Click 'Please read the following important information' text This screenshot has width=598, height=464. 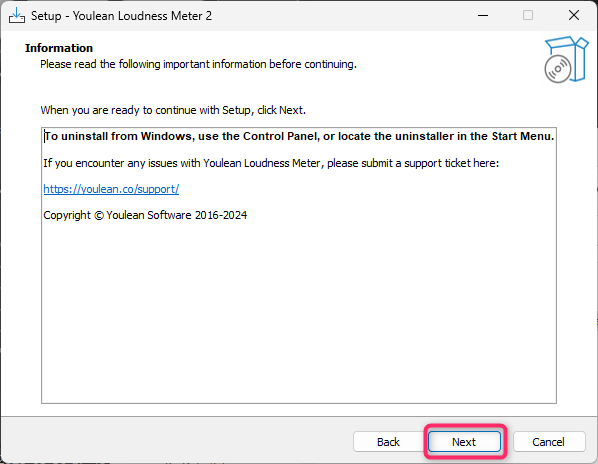[x=198, y=64]
